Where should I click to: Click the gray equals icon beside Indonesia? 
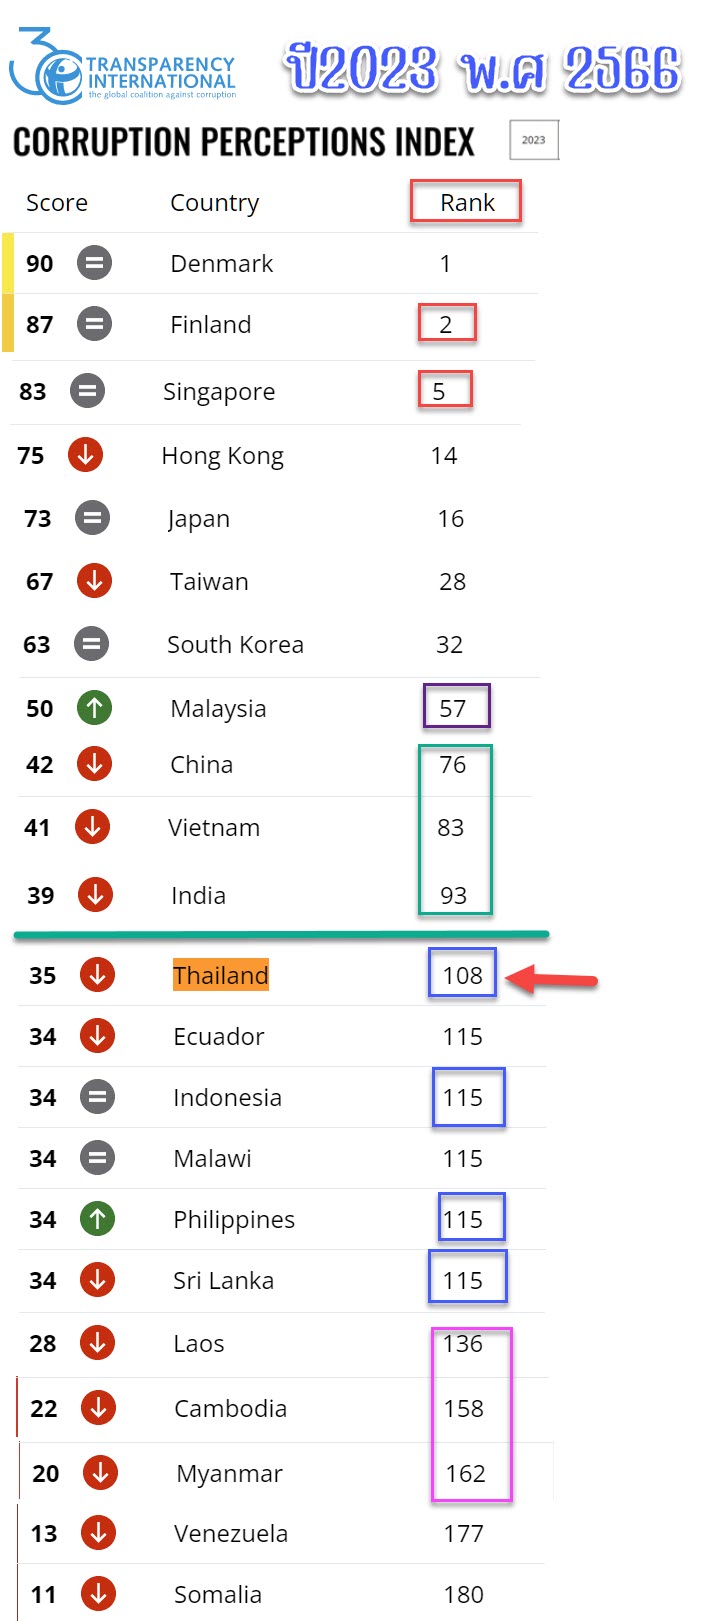coord(97,1097)
